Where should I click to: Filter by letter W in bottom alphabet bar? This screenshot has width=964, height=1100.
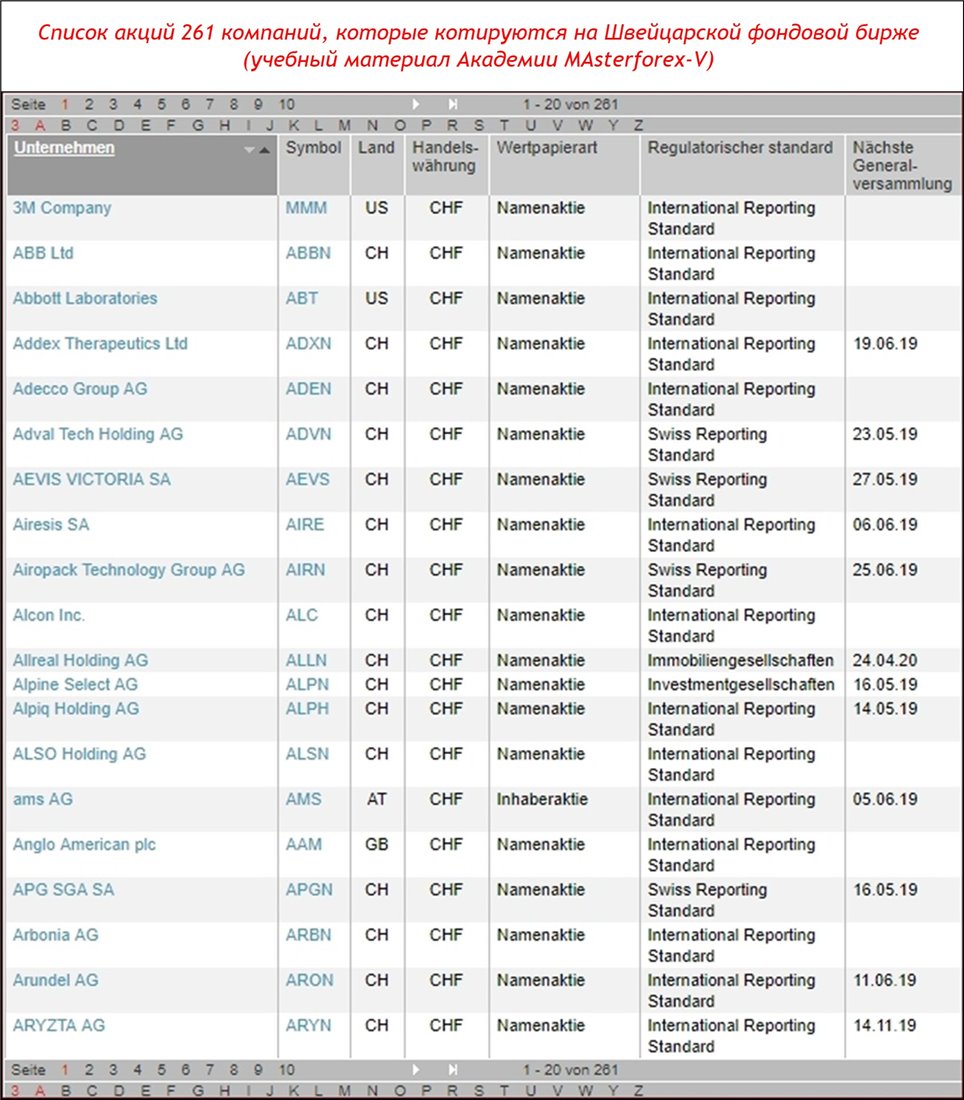(585, 1091)
